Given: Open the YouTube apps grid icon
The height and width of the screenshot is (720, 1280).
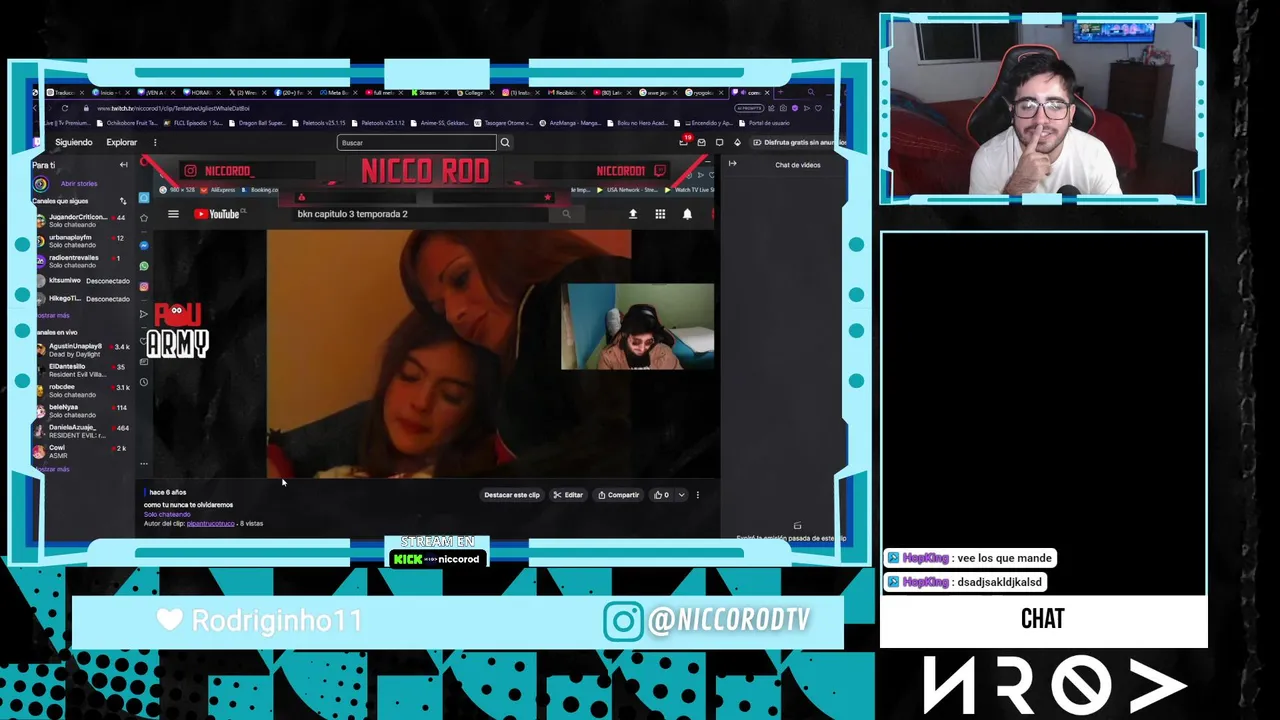Looking at the screenshot, I should click(660, 214).
